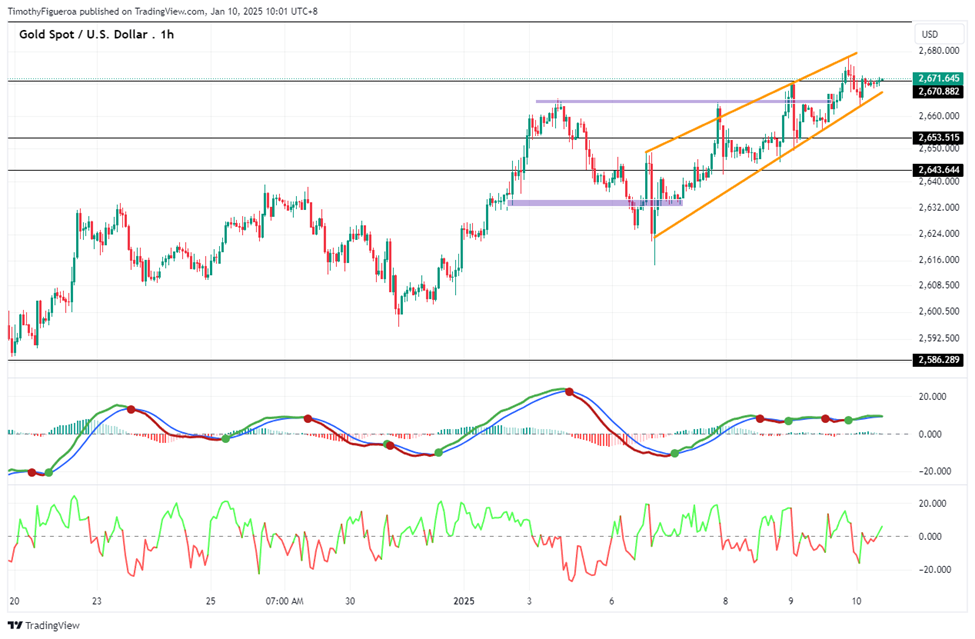Select the 2,653.515 horizontal line price label
The height and width of the screenshot is (639, 975).
coord(939,137)
